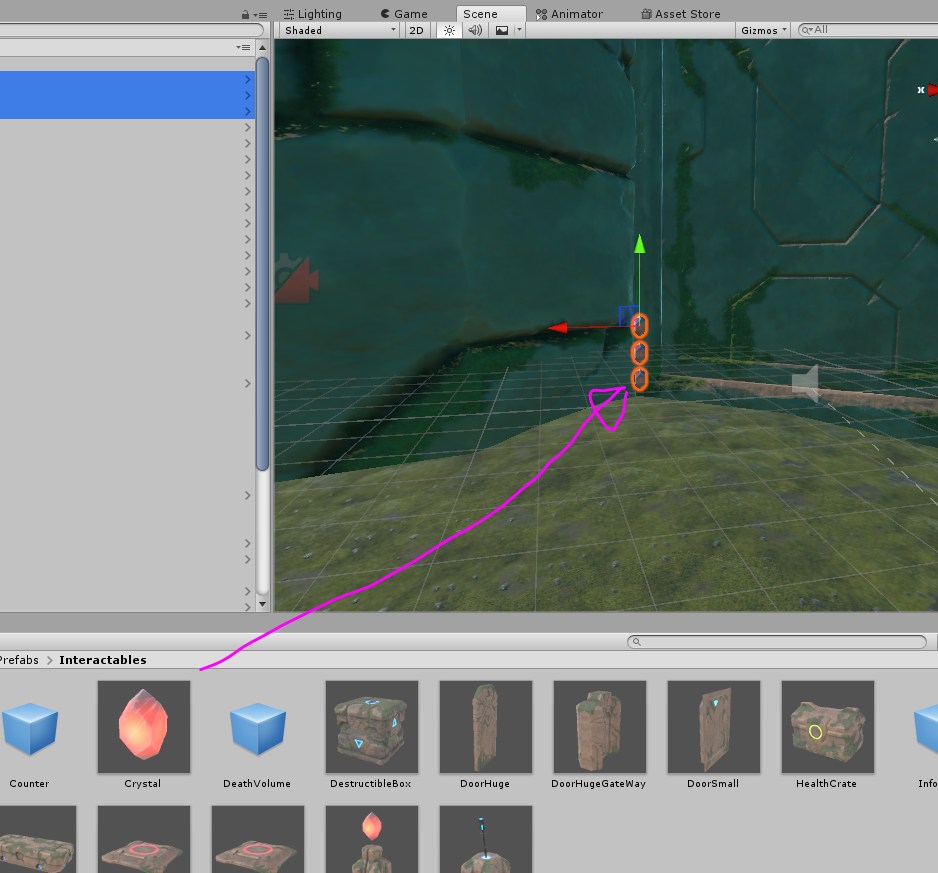Click the red X-axis gizmo arrow
This screenshot has width=938, height=873.
click(x=558, y=328)
